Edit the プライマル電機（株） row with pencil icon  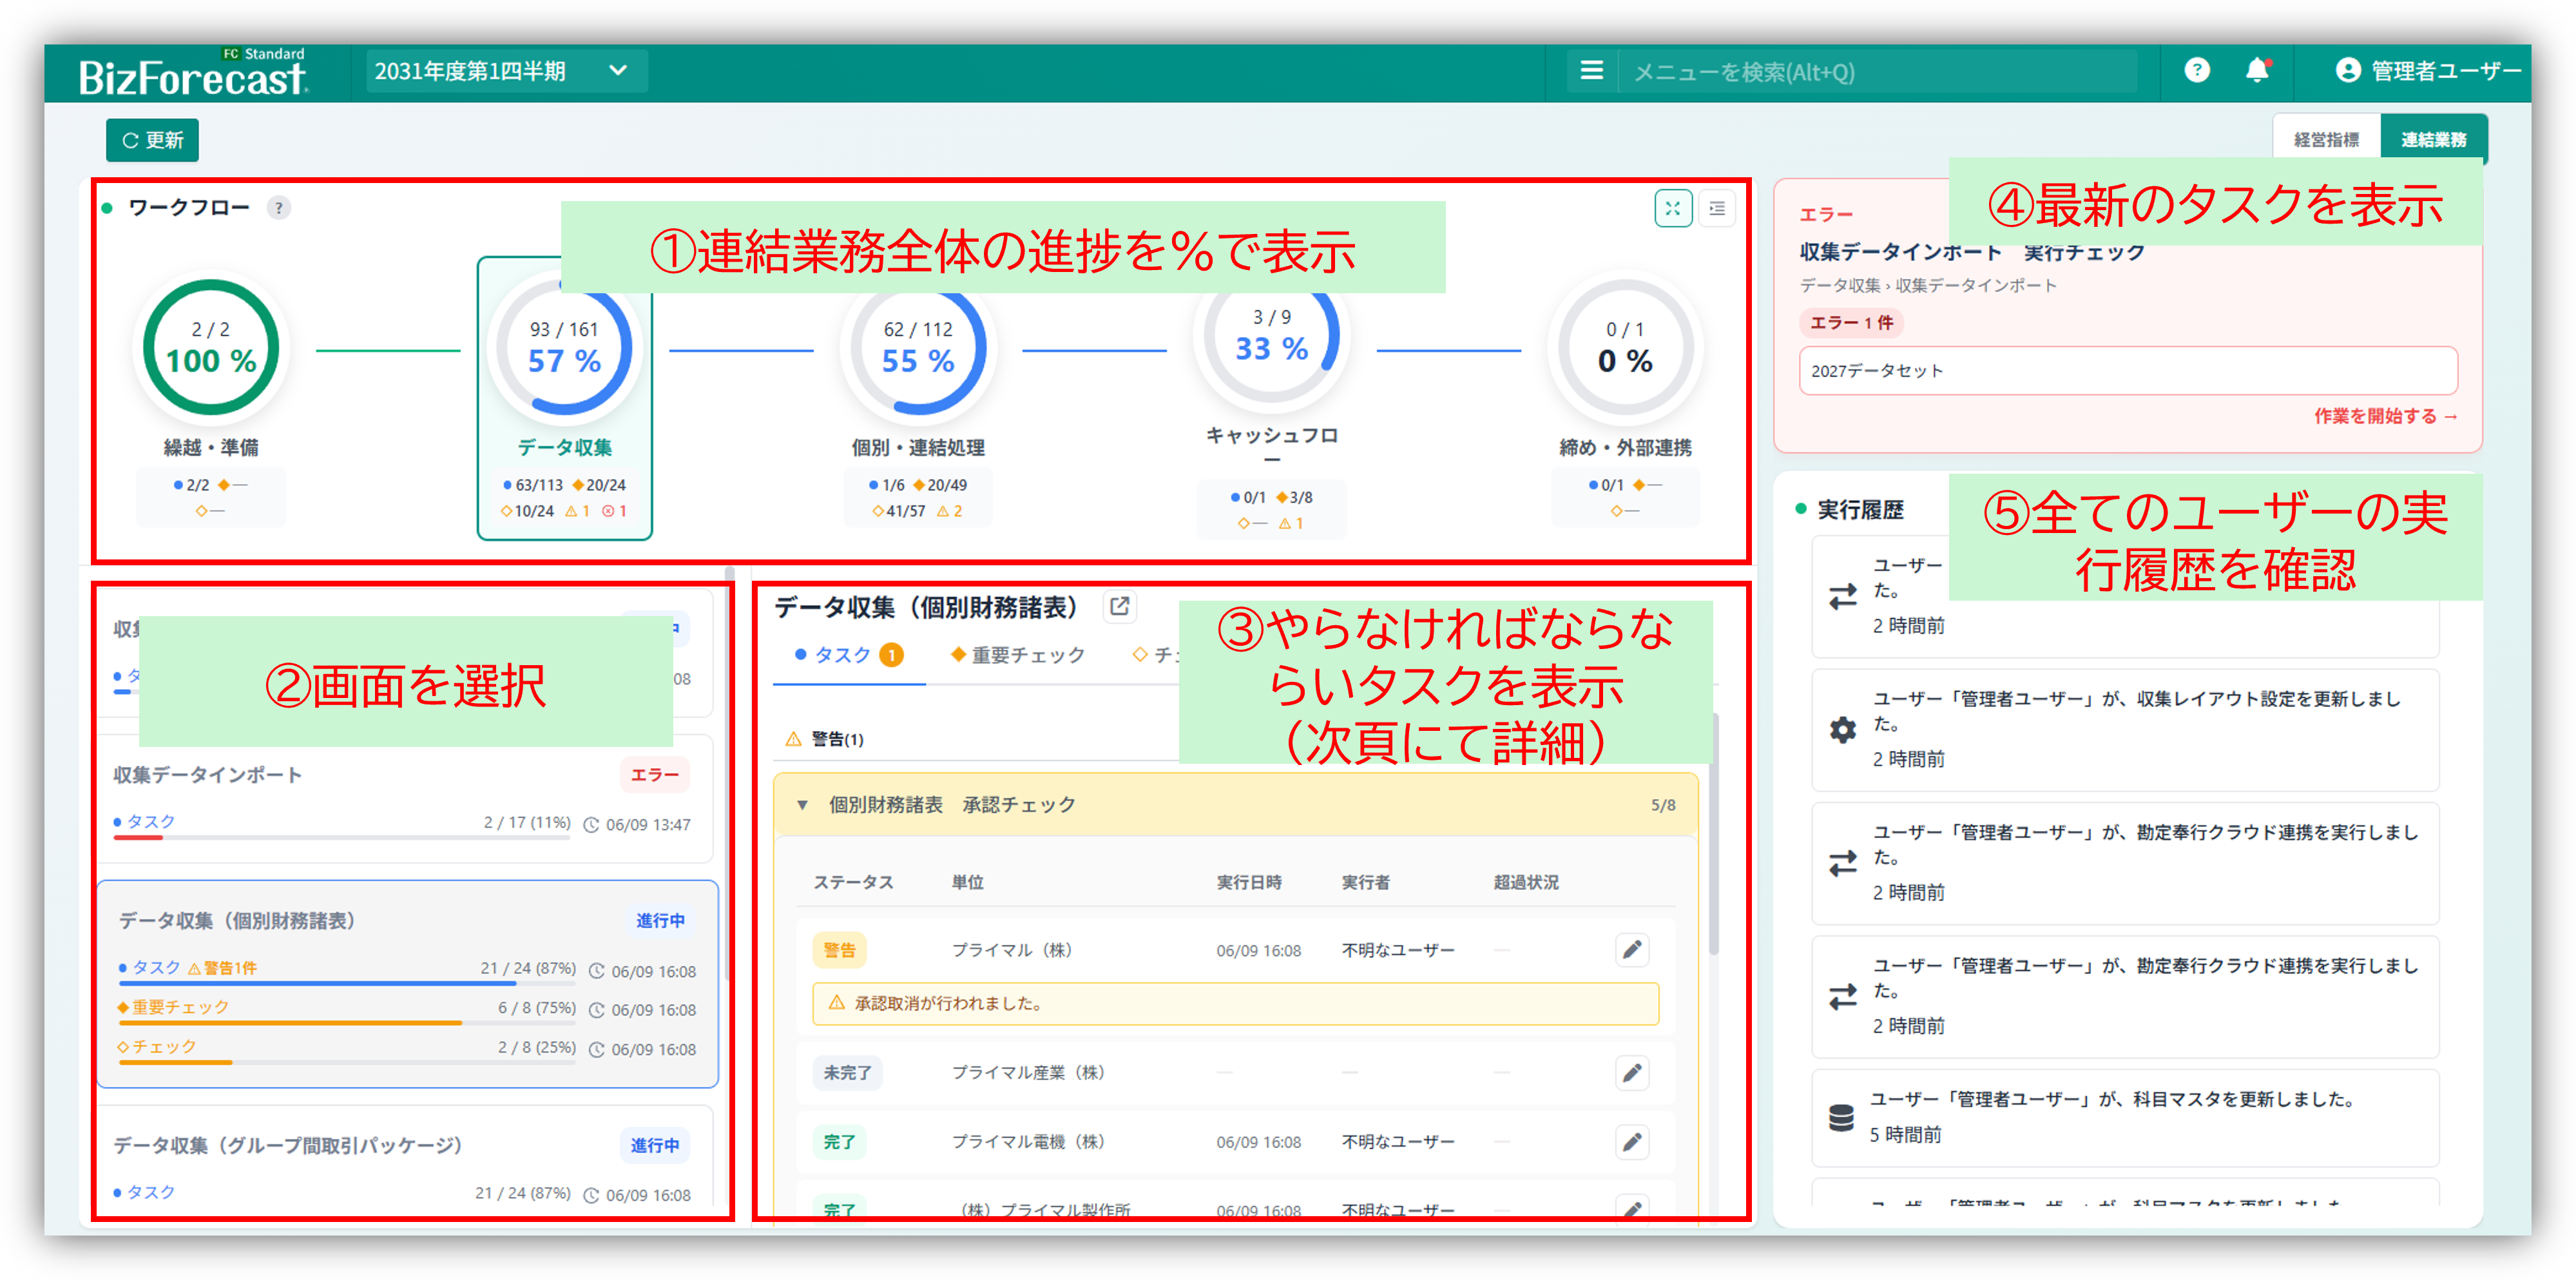[1632, 1142]
